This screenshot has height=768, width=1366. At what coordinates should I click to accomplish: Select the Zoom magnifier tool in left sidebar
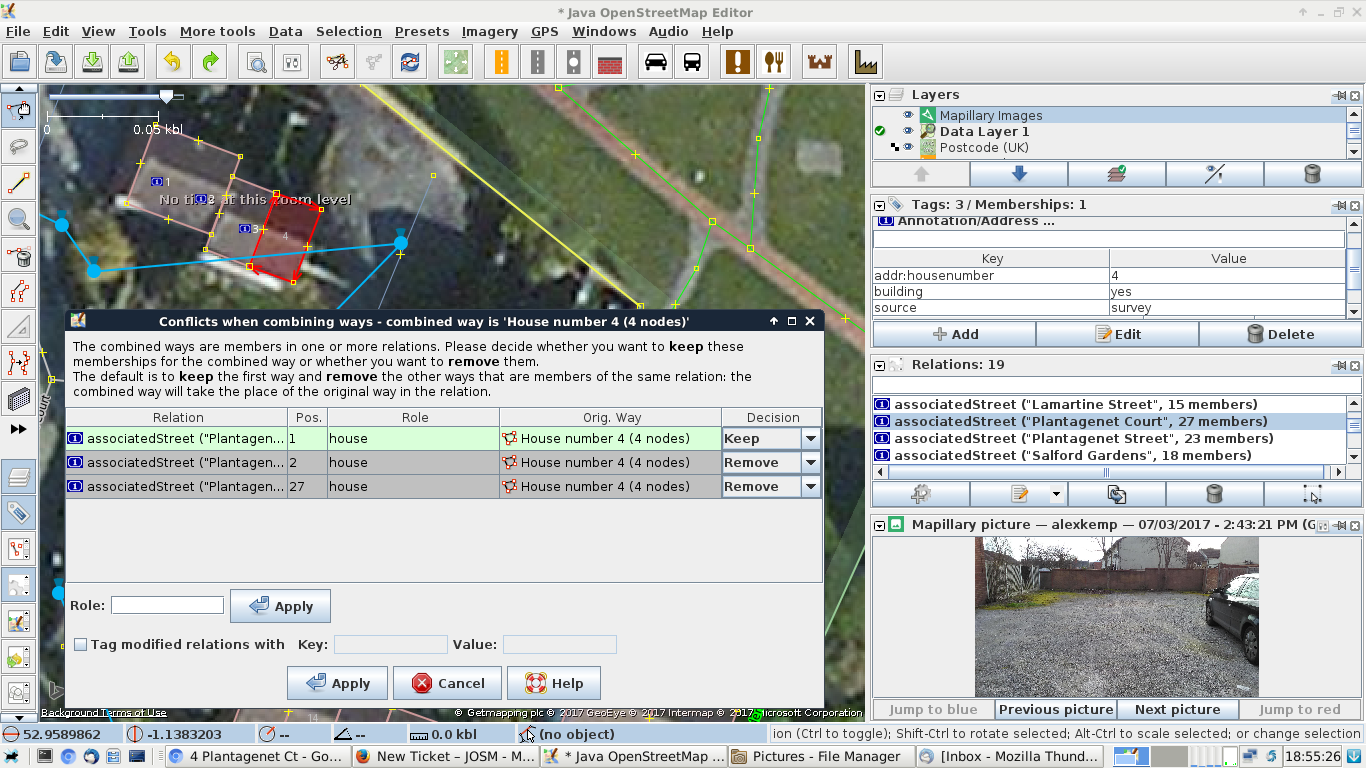18,218
